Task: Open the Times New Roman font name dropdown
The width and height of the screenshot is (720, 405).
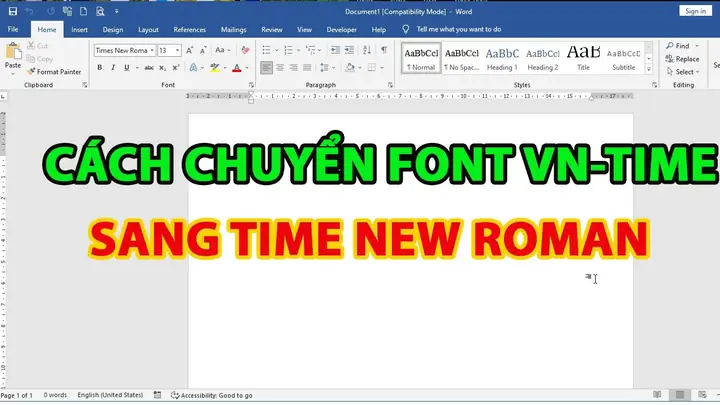Action: coord(152,51)
